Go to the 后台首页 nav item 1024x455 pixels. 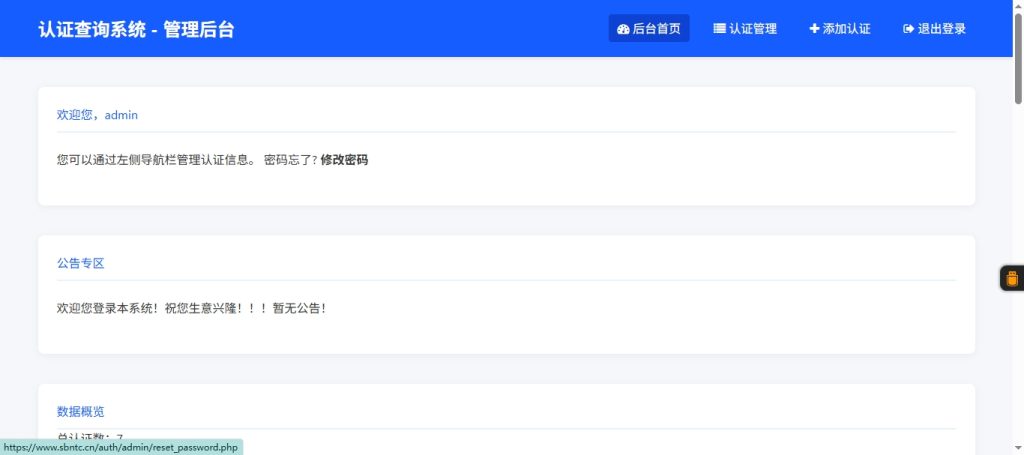click(x=656, y=29)
